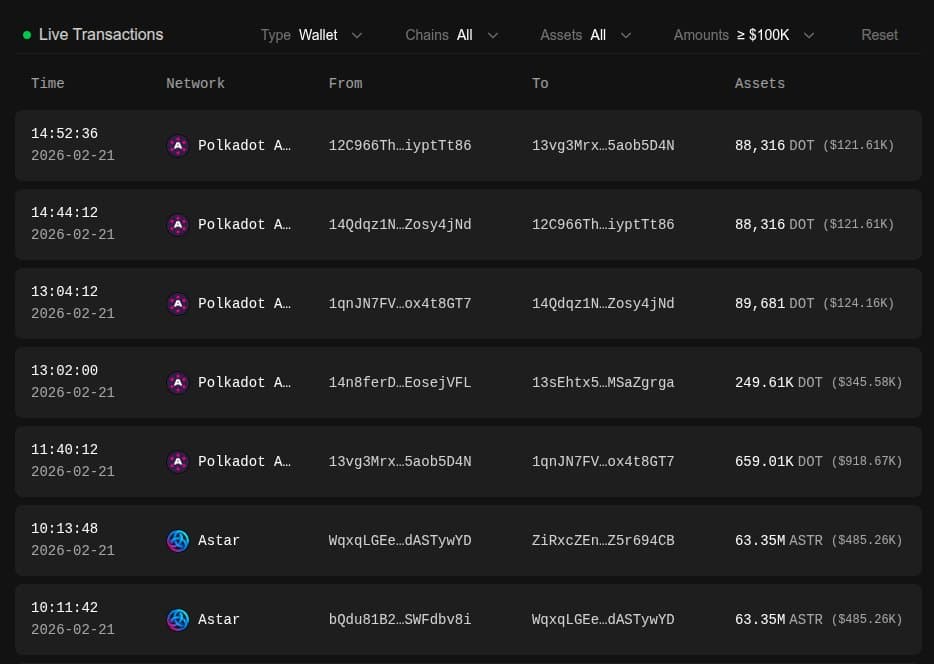The image size is (934, 664).
Task: Open recipient address 13sEhtx5…MSaZgrga
Action: pyautogui.click(x=602, y=383)
